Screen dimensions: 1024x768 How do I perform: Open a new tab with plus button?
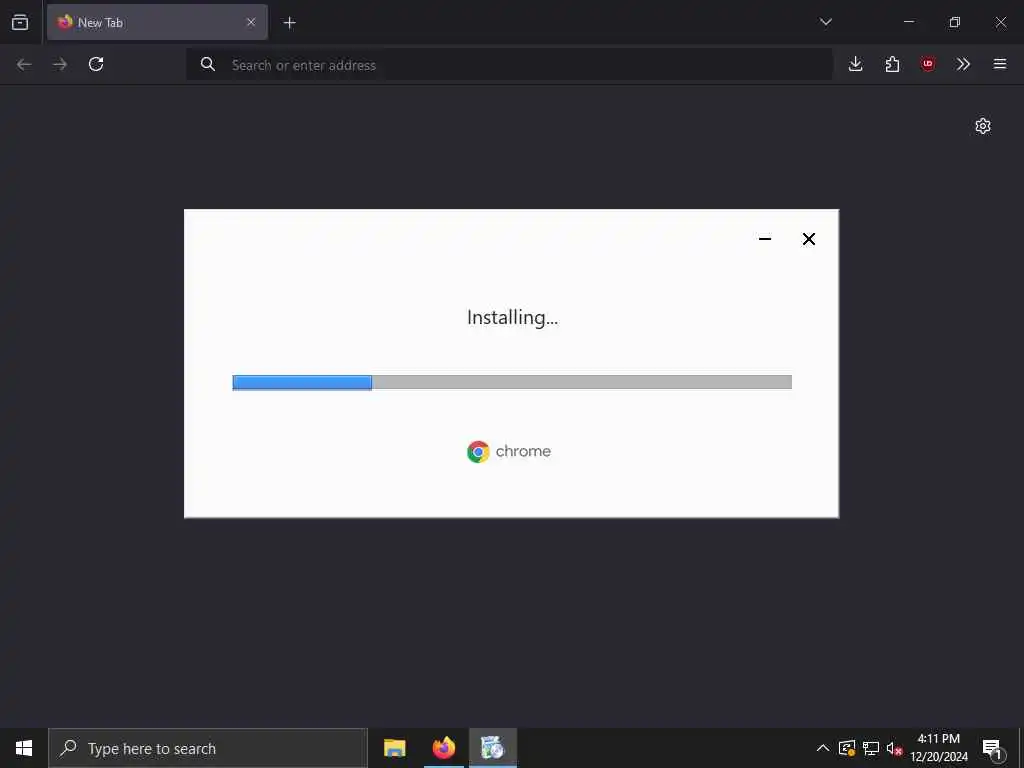point(289,23)
